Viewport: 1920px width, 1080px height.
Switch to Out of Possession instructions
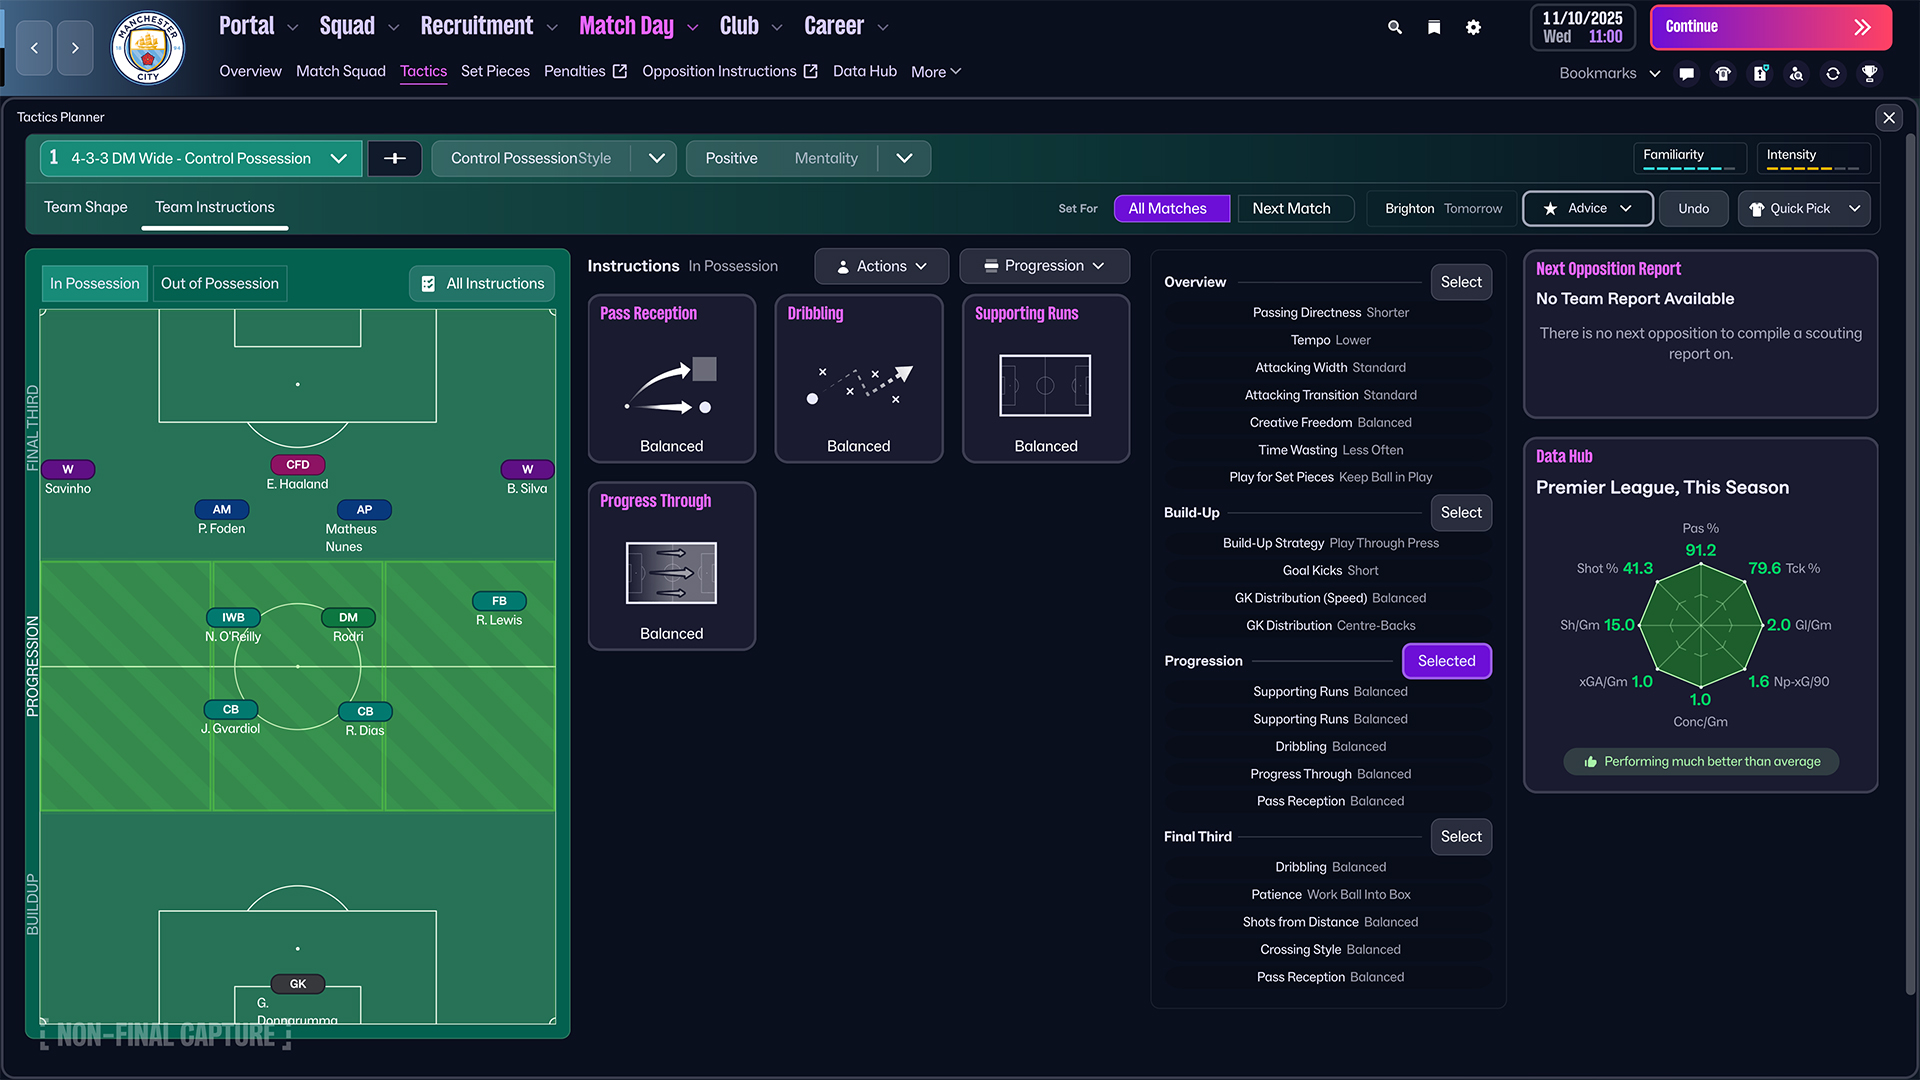(x=219, y=283)
